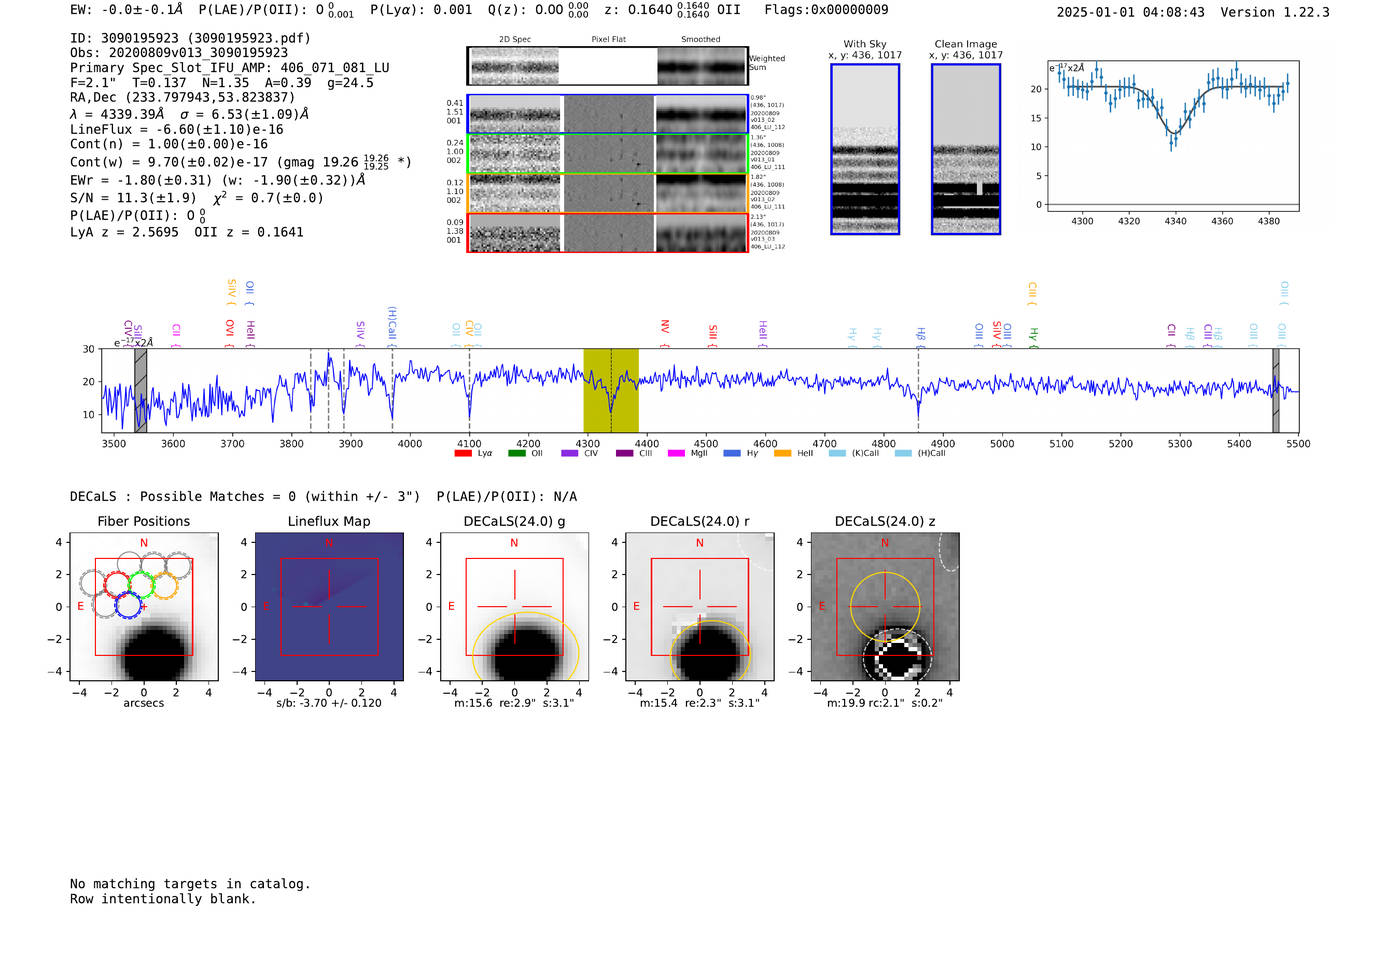Open the DECaLS(24.0) z image

point(885,607)
